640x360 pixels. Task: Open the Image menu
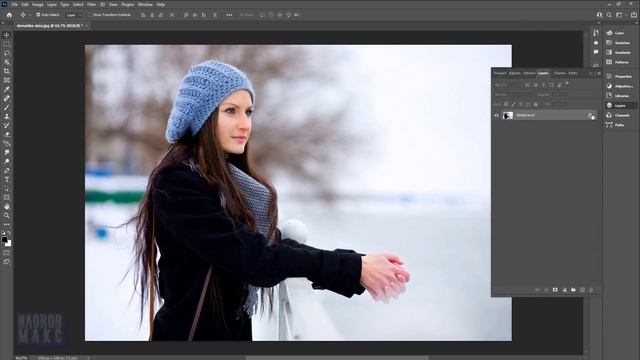tap(38, 4)
